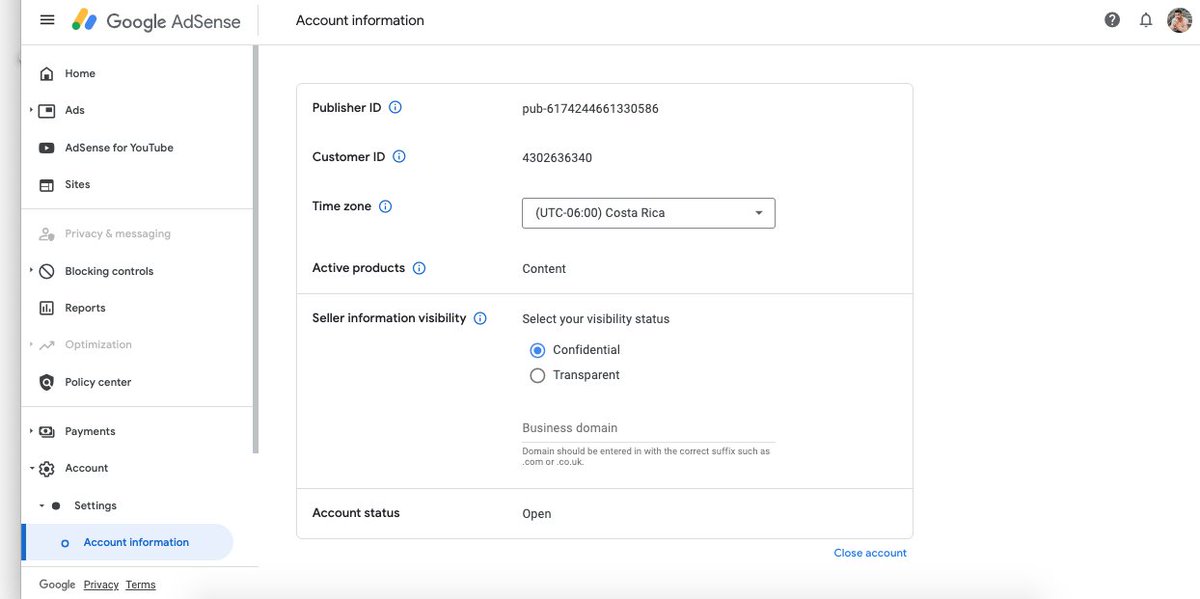The width and height of the screenshot is (1200, 599).
Task: Collapse the Settings submenu arrow
Action: [41, 506]
